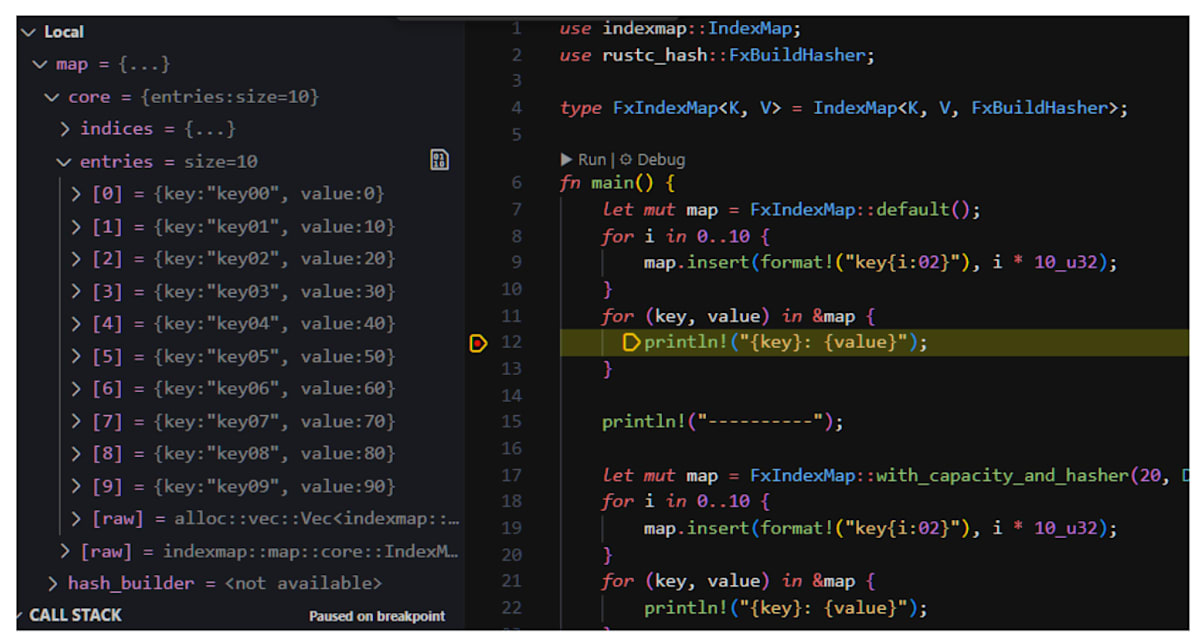The height and width of the screenshot is (643, 1200).
Task: Click line number 15 in the gutter
Action: tap(511, 422)
